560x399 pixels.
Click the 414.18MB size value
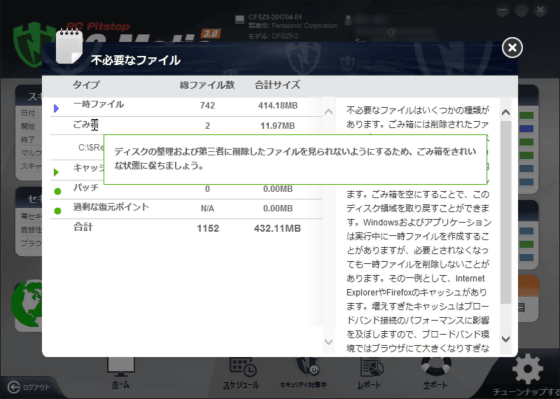click(278, 106)
